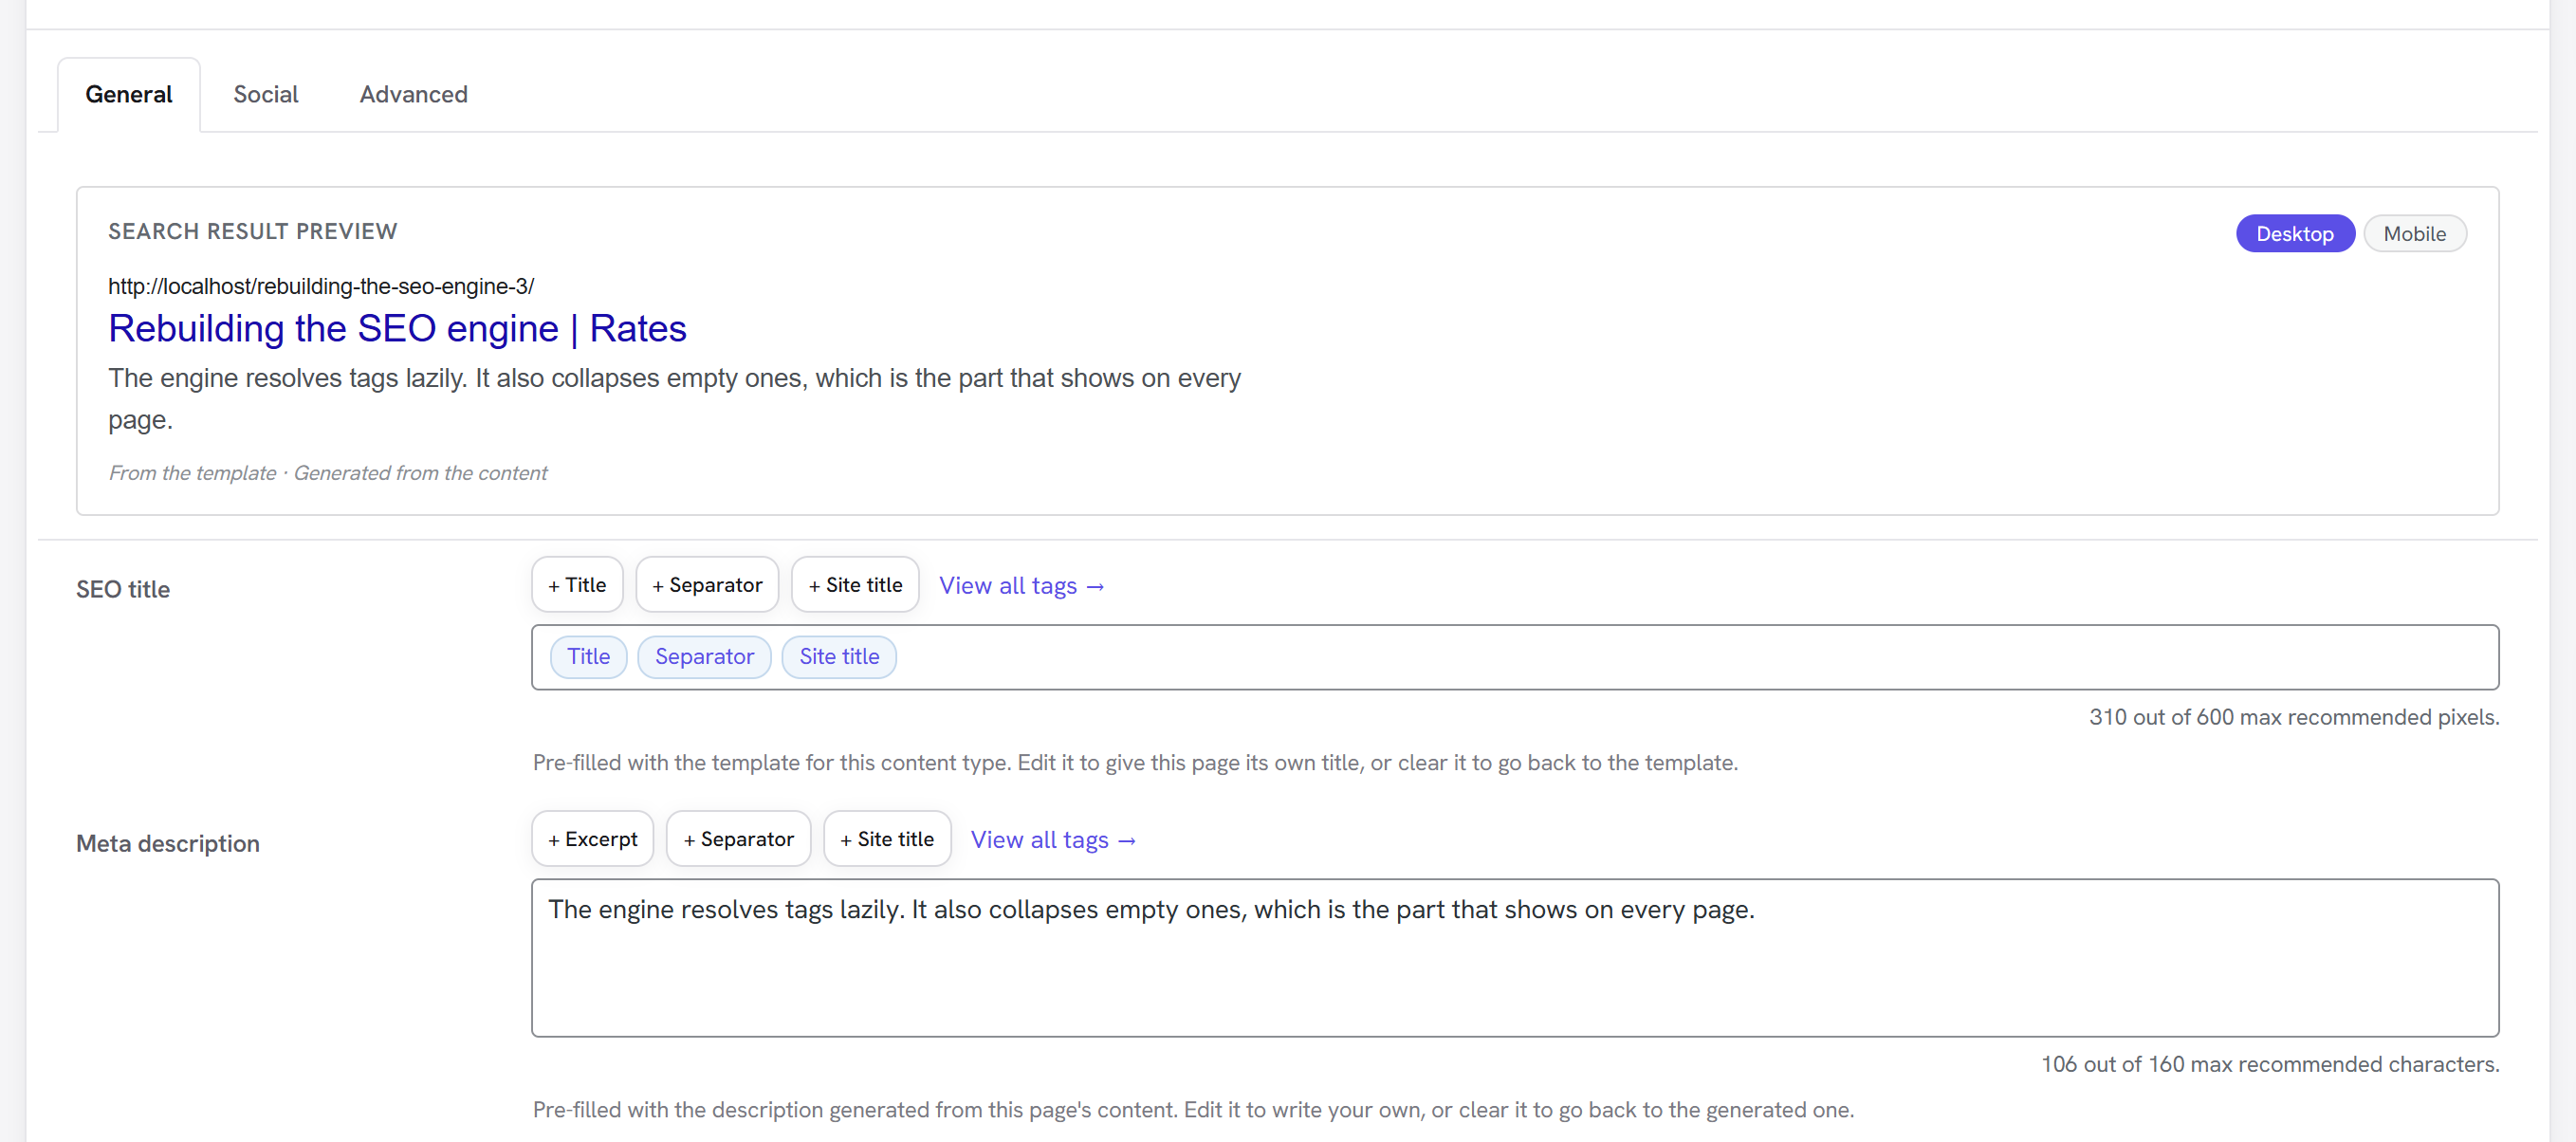Click 'From the template · Generated from the content' note
This screenshot has width=2576, height=1142.
click(x=328, y=473)
